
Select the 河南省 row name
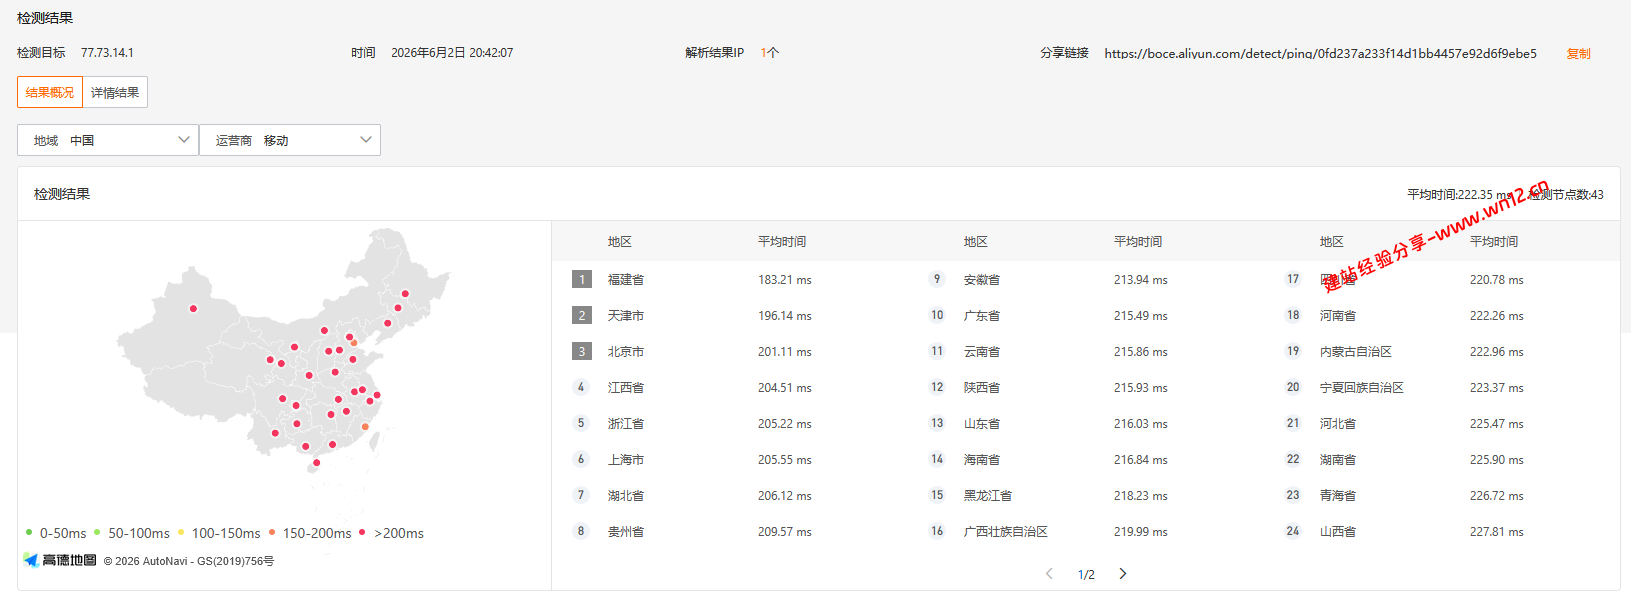click(x=1338, y=316)
